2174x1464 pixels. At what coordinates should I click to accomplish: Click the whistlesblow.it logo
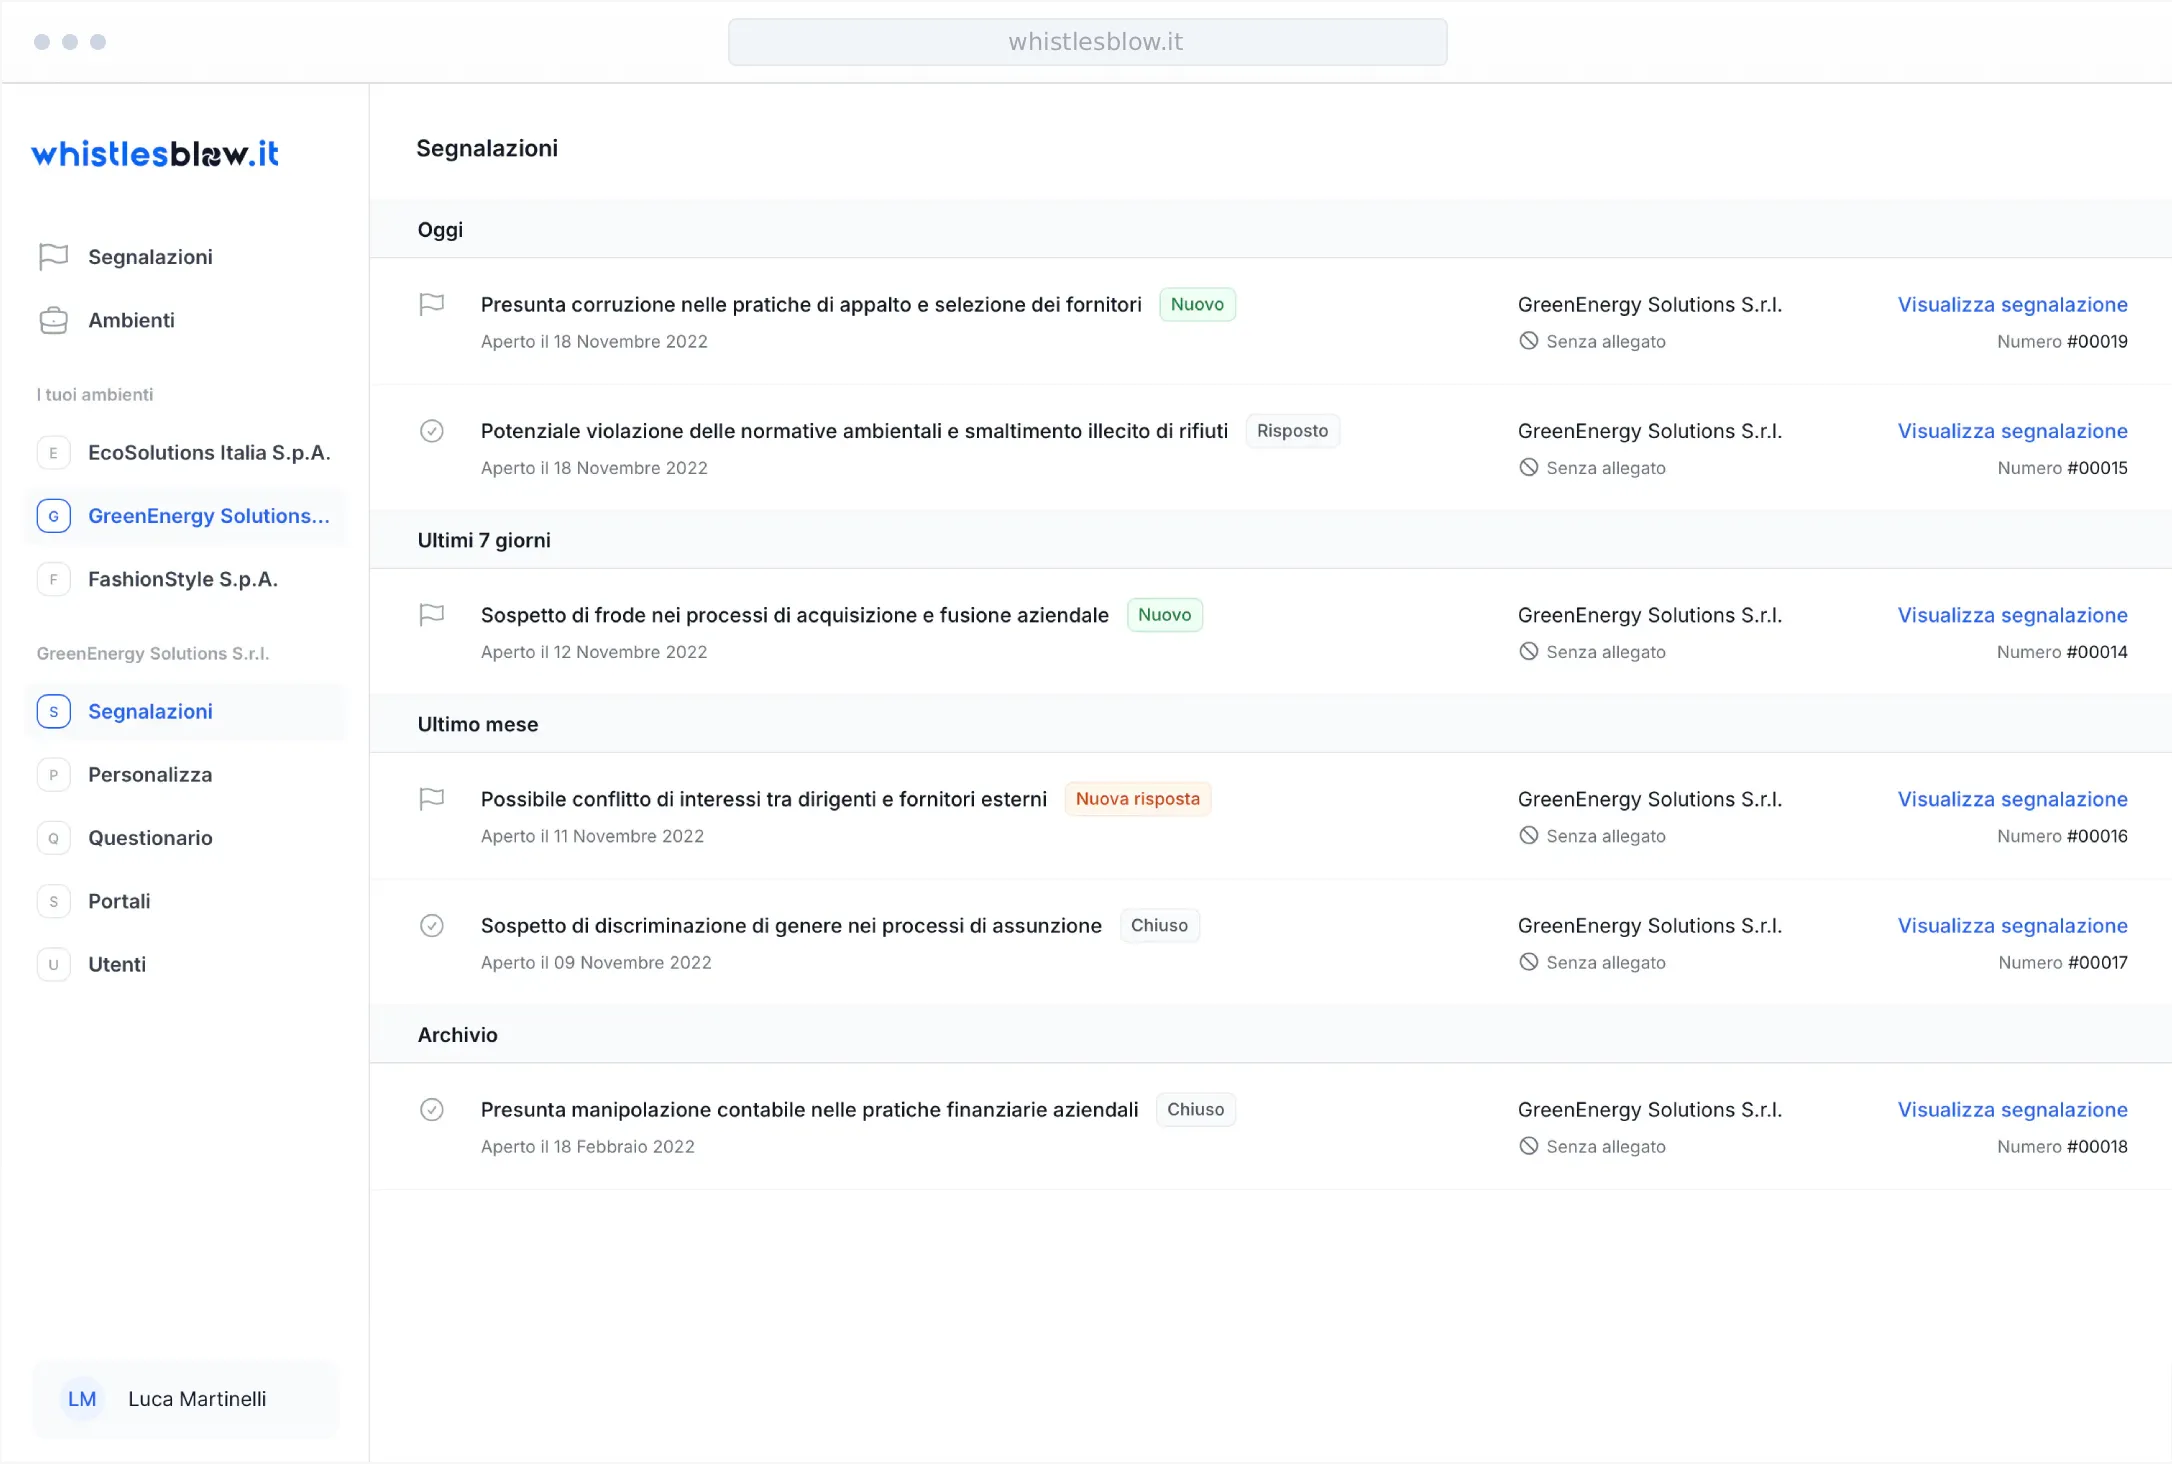point(155,154)
